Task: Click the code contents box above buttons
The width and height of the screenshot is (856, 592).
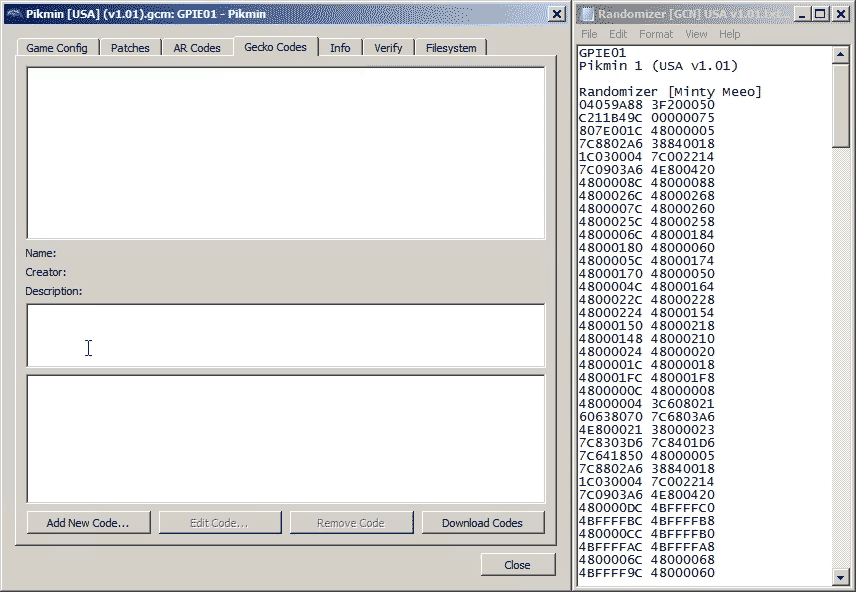Action: pos(286,439)
